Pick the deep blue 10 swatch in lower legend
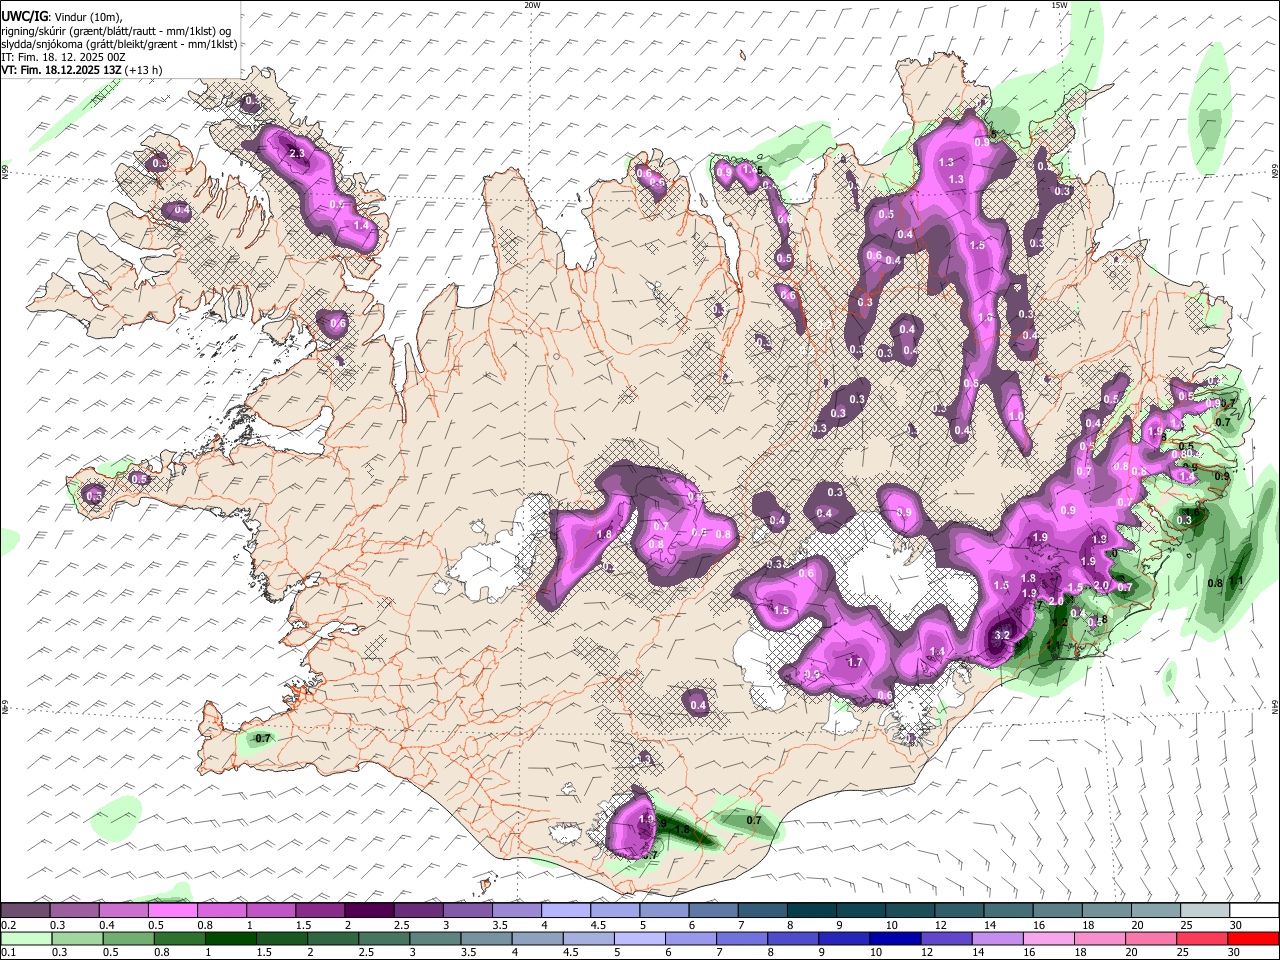Viewport: 1280px width, 960px height. pos(895,938)
